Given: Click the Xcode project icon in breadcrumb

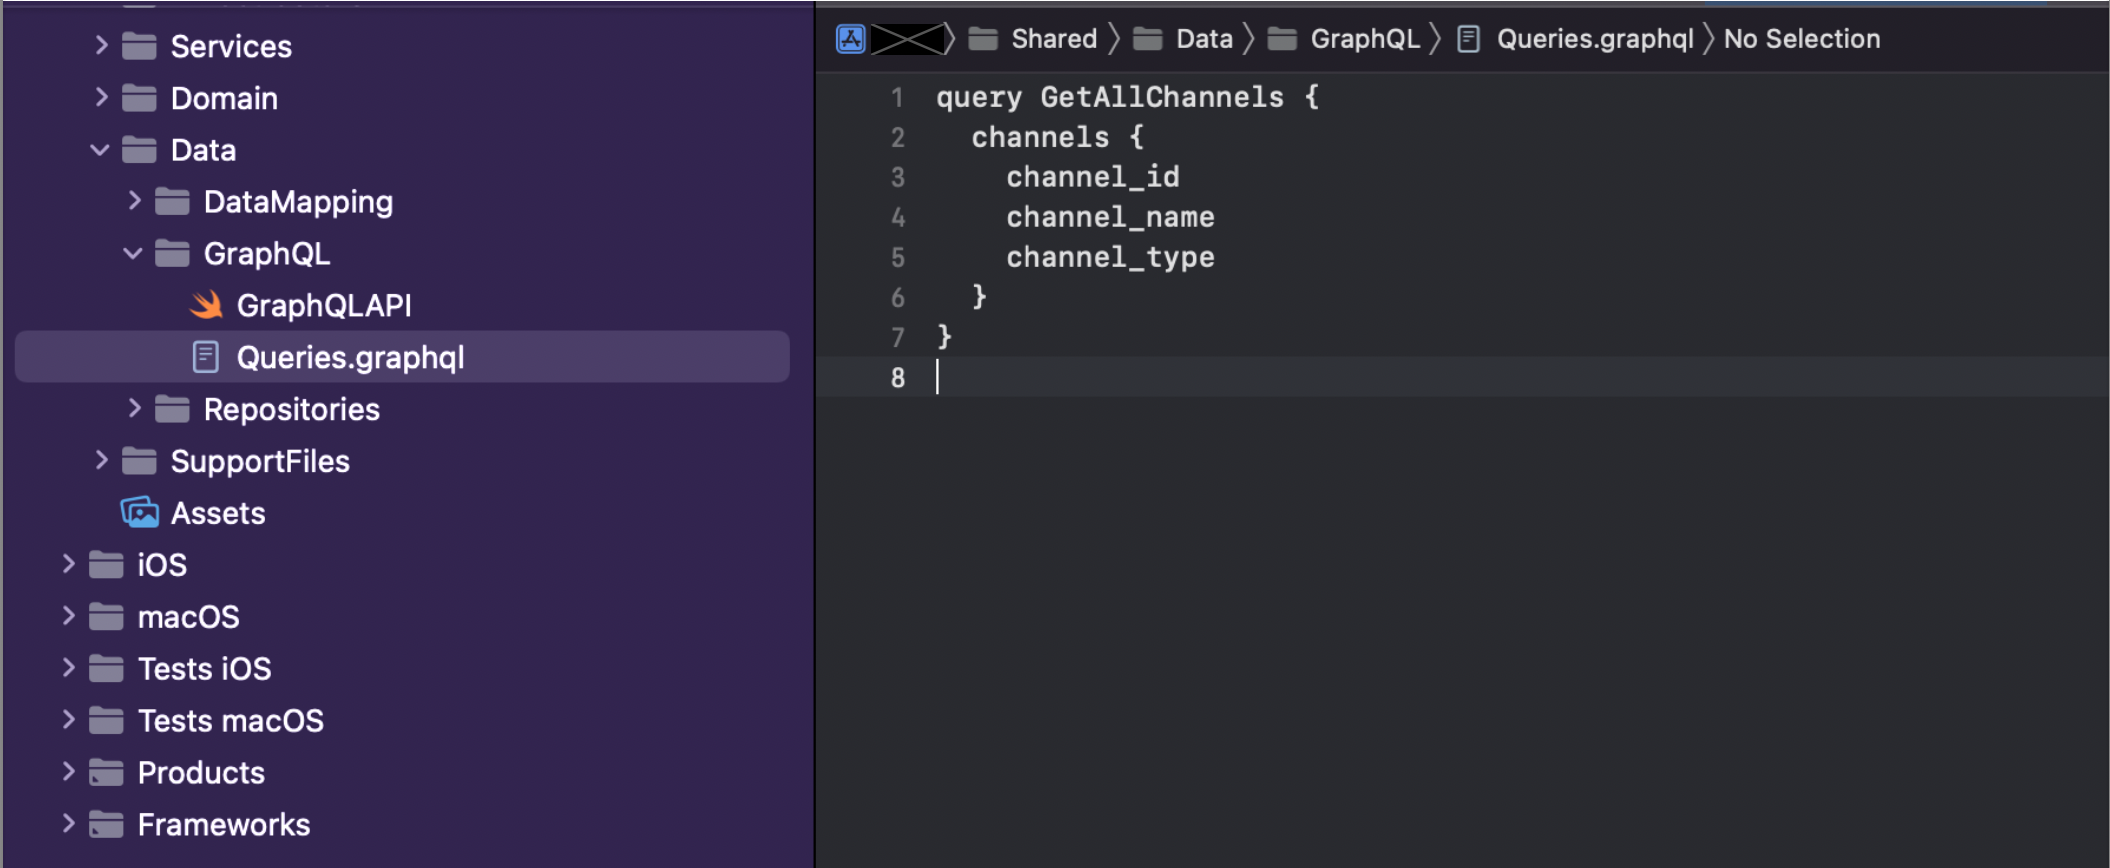Looking at the screenshot, I should (850, 39).
